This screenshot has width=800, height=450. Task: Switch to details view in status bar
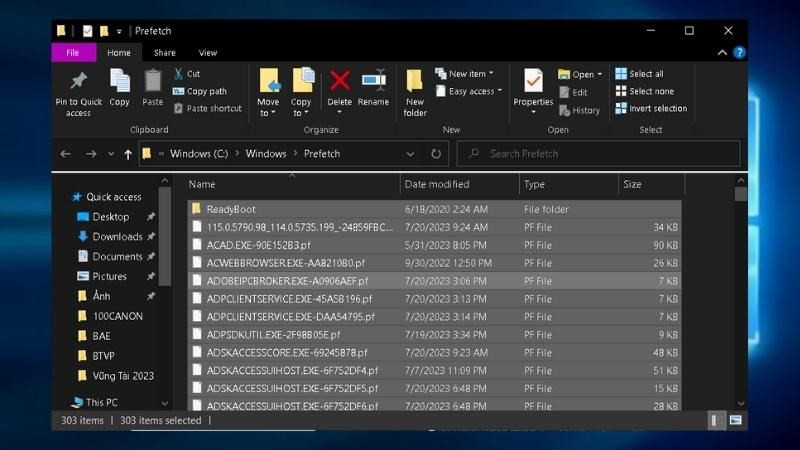[x=716, y=420]
